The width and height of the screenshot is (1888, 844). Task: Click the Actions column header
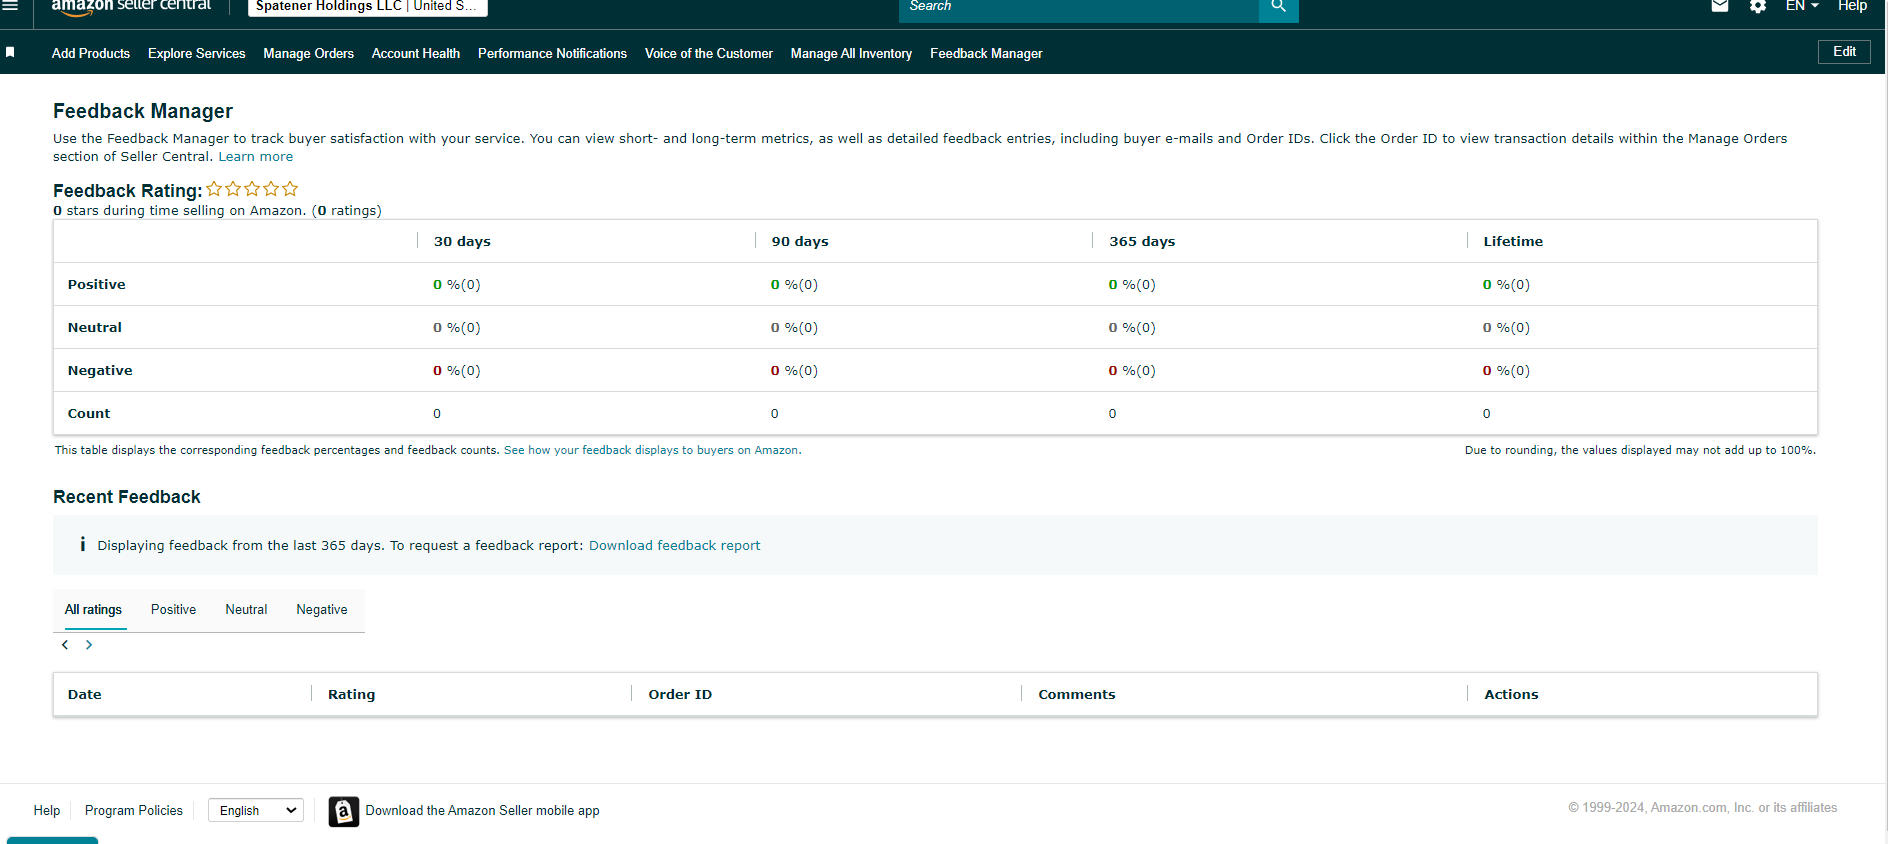tap(1511, 694)
